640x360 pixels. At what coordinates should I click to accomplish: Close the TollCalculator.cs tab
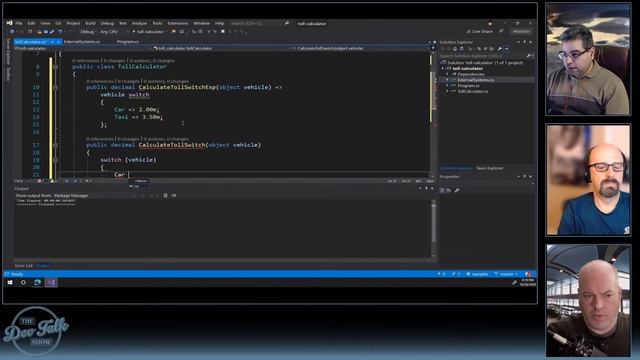[58, 42]
